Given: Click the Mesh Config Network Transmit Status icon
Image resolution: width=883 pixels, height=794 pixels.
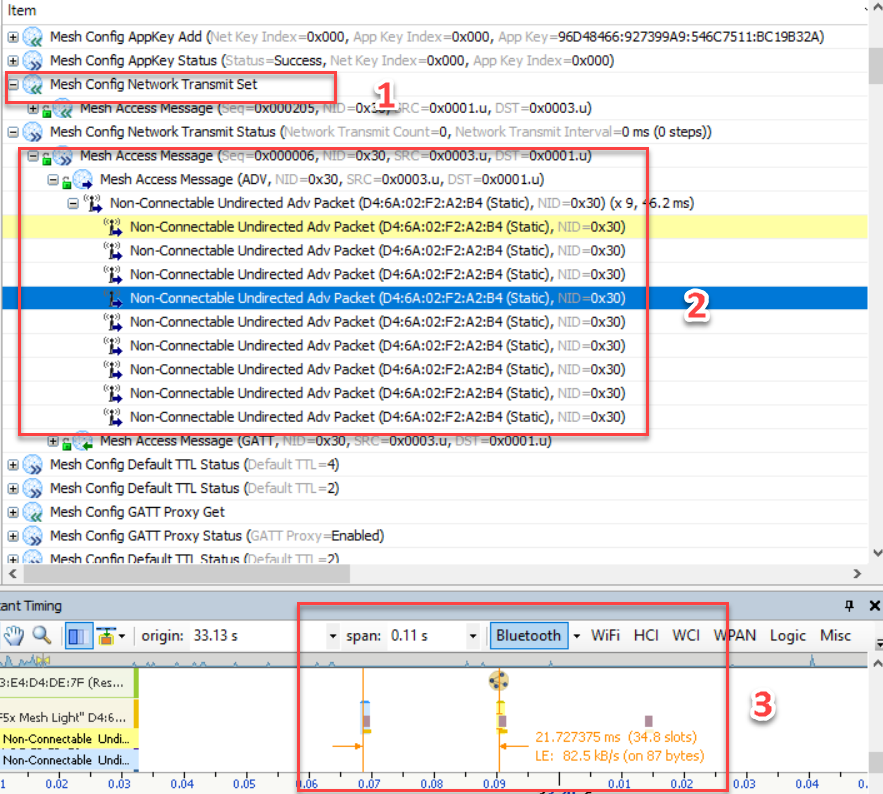Looking at the screenshot, I should click(x=33, y=132).
